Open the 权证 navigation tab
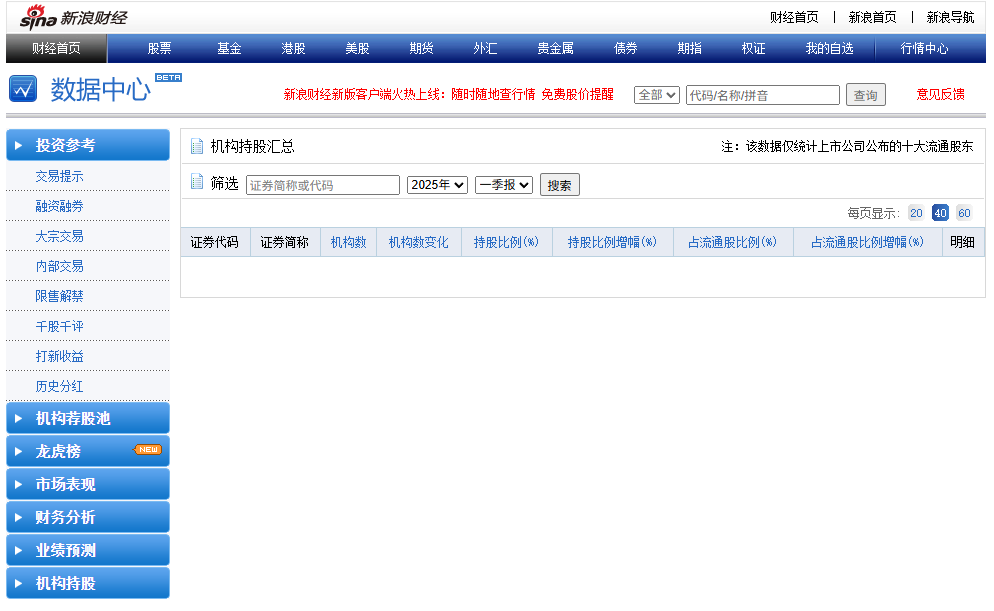 753,48
